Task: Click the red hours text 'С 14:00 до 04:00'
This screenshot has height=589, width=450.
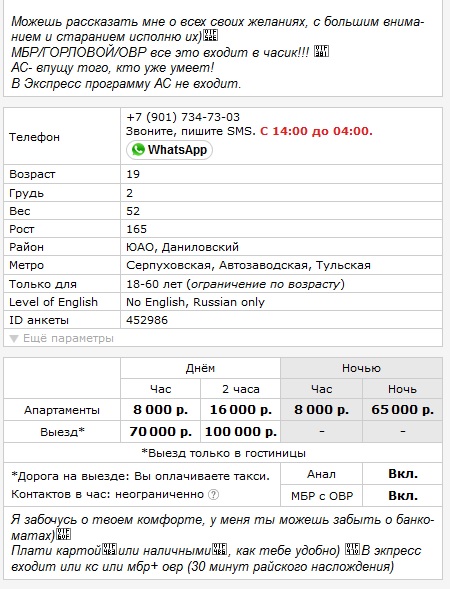Action: point(316,131)
